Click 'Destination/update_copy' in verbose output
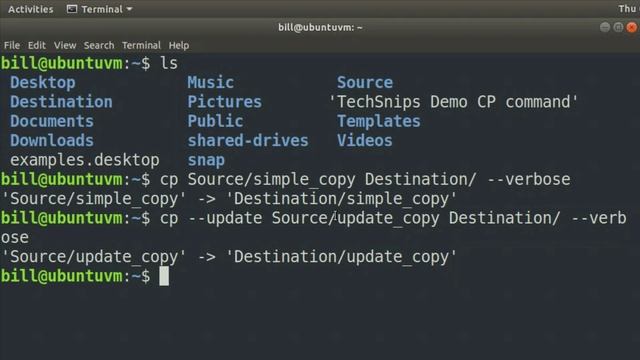Screen dimensions: 640x360 (341, 257)
